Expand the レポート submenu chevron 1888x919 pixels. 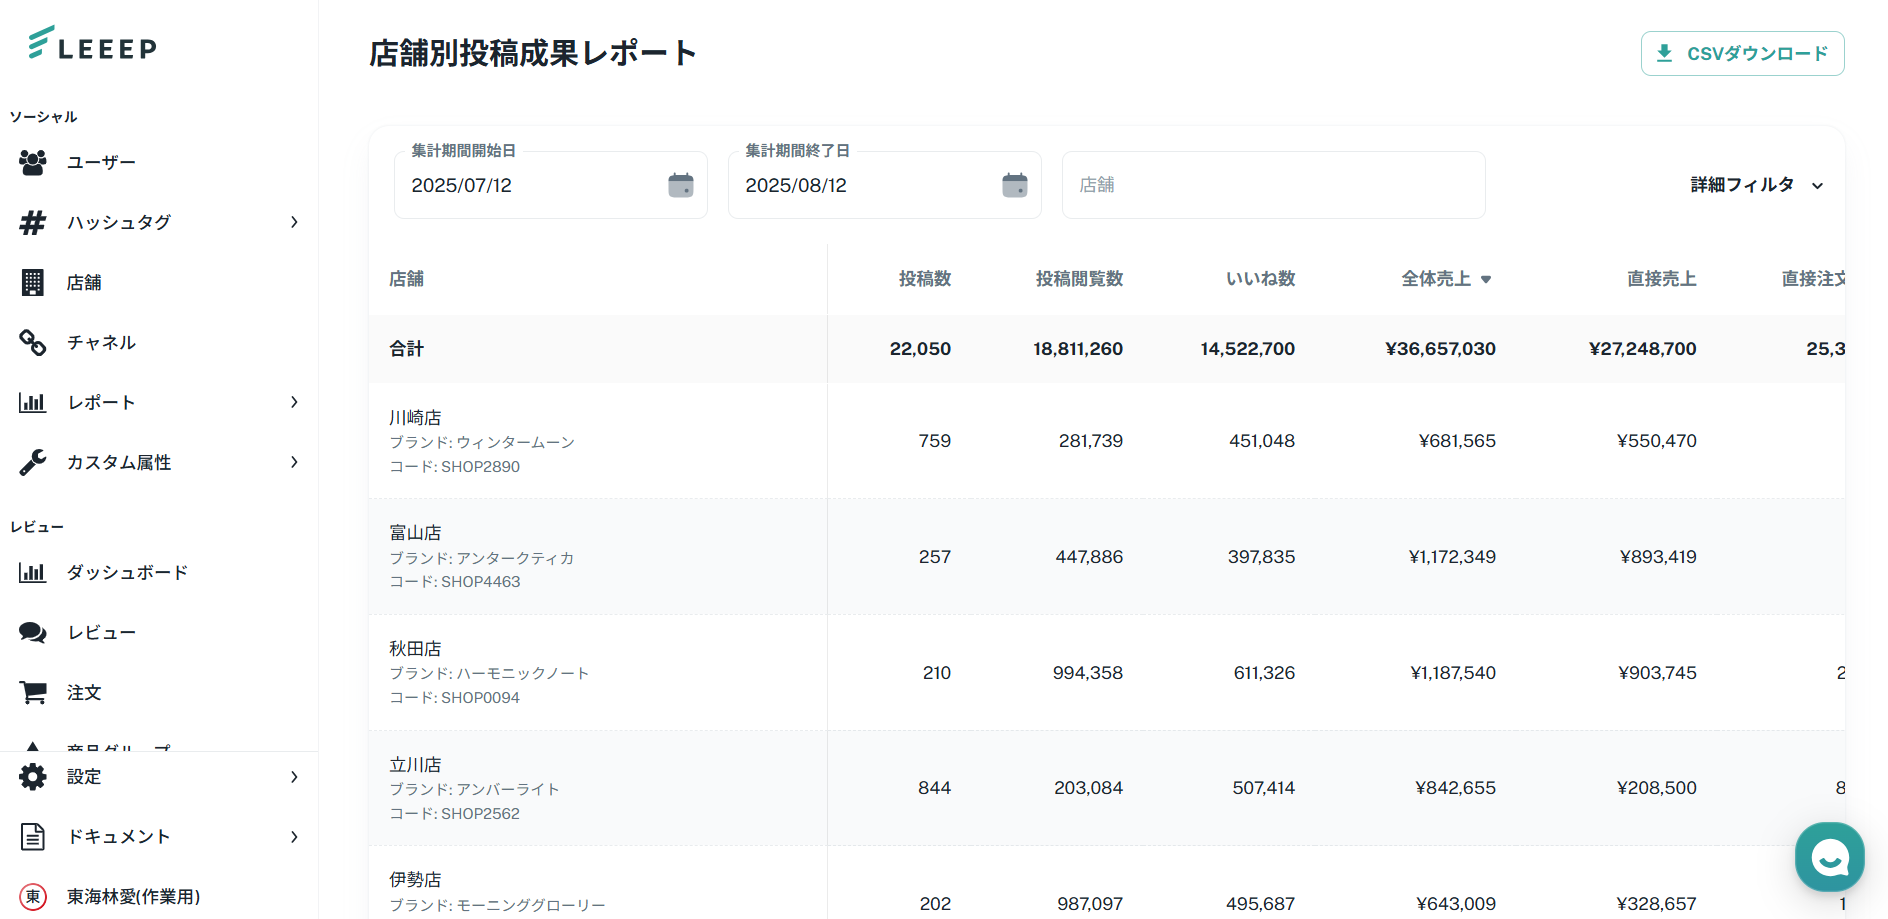point(294,402)
